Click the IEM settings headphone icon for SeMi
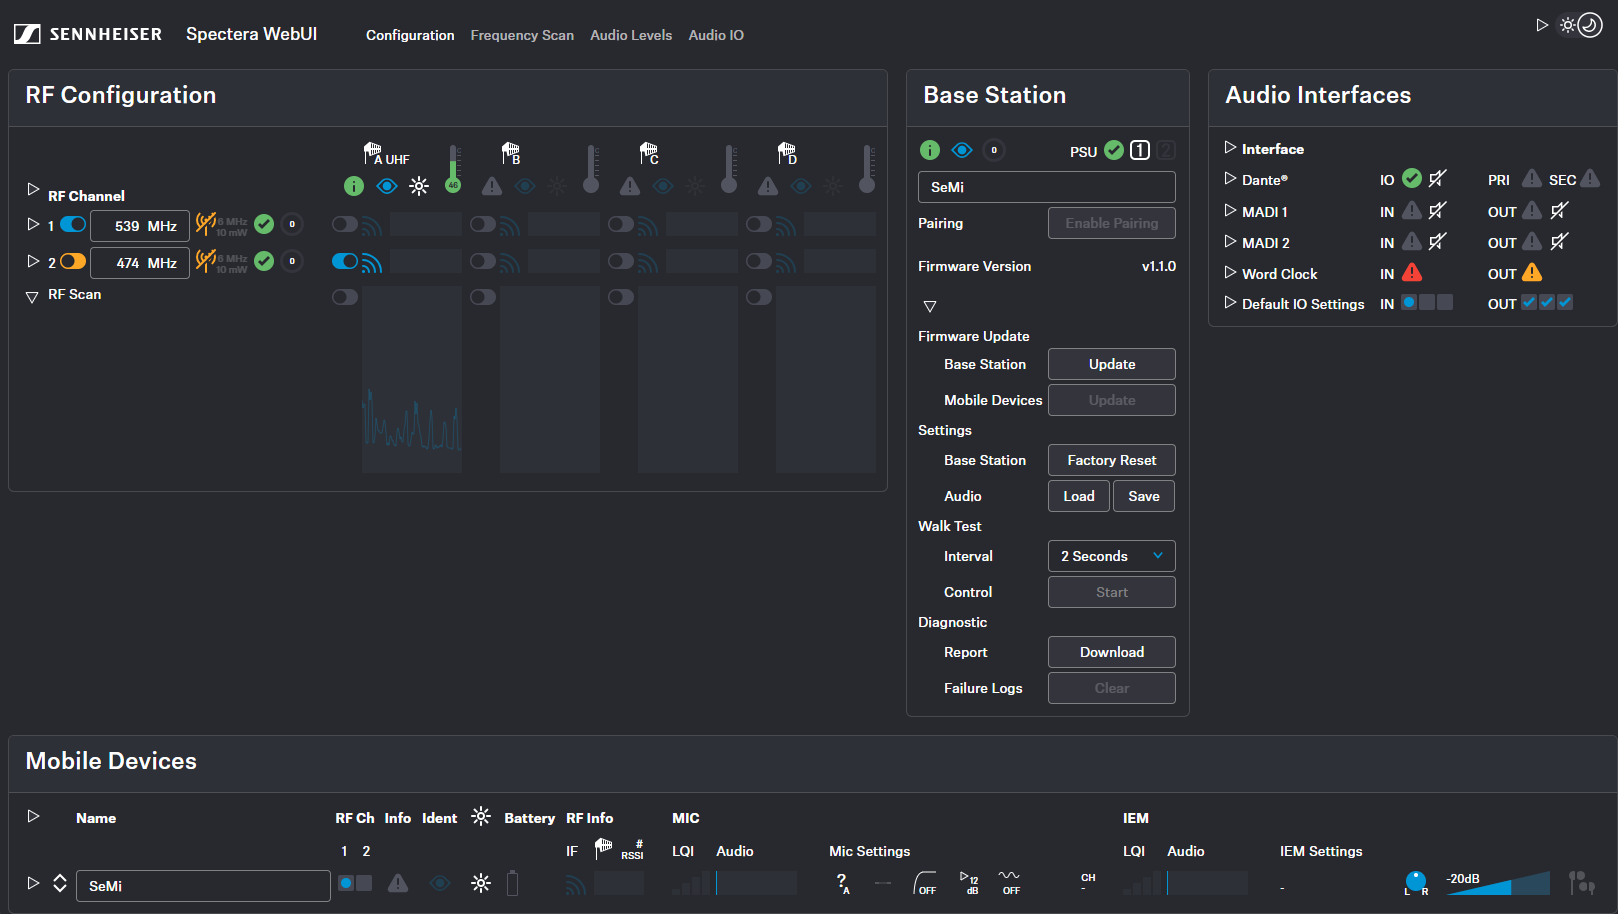 [x=1581, y=883]
